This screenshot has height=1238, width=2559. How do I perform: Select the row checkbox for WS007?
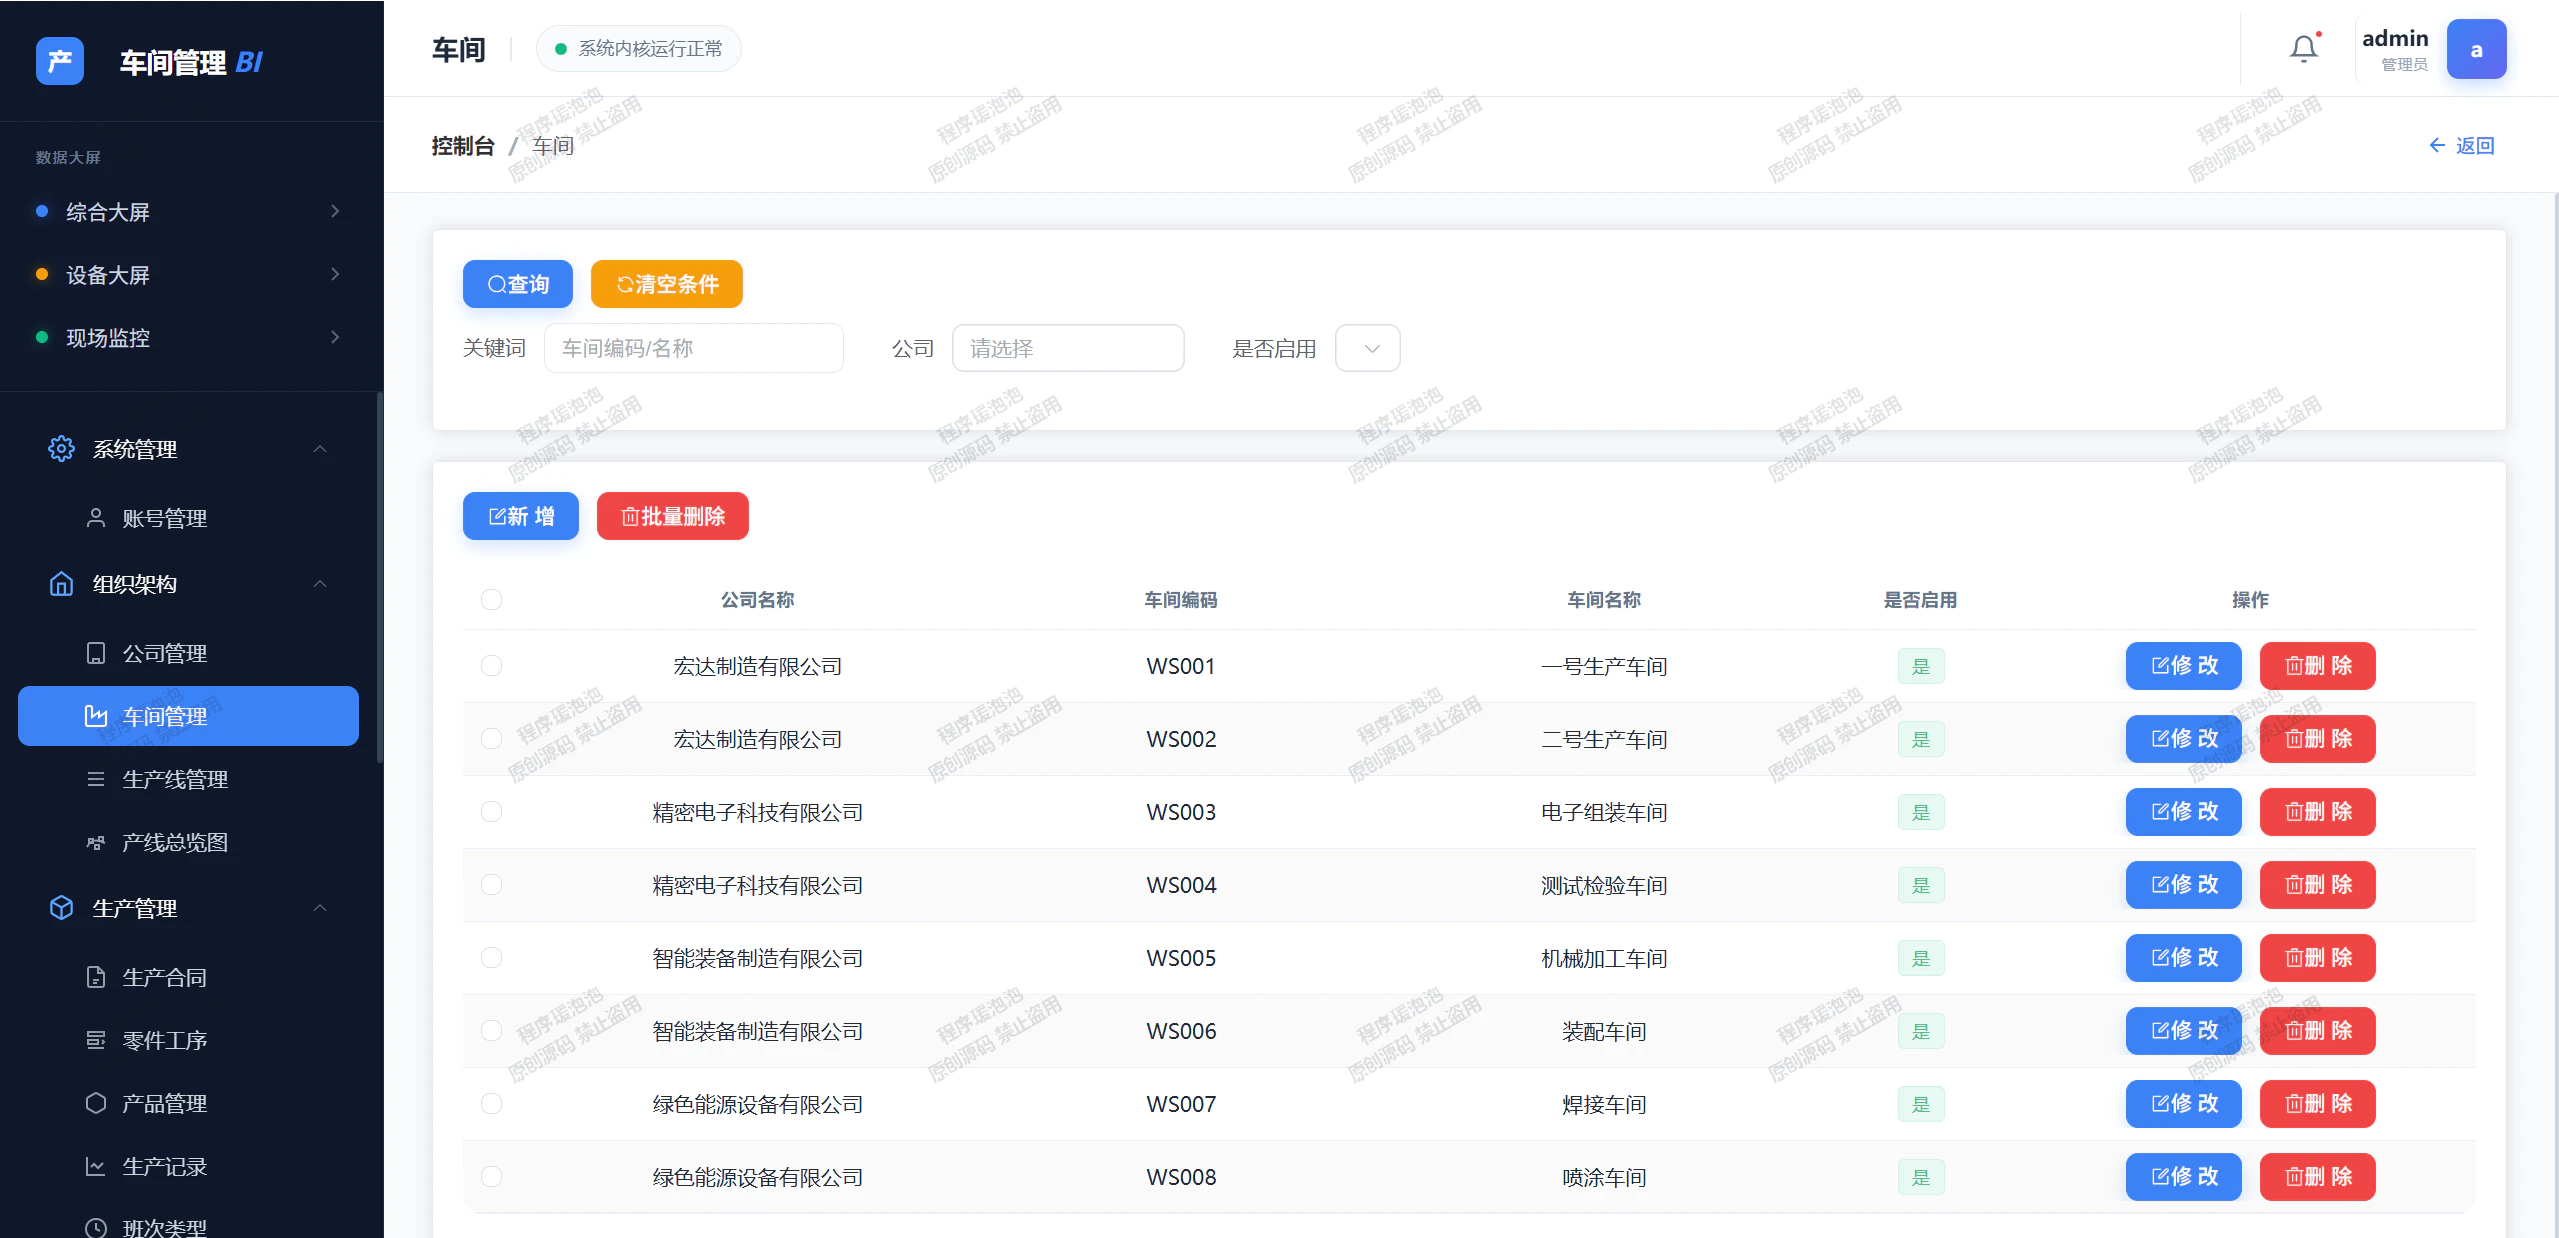(x=491, y=1103)
